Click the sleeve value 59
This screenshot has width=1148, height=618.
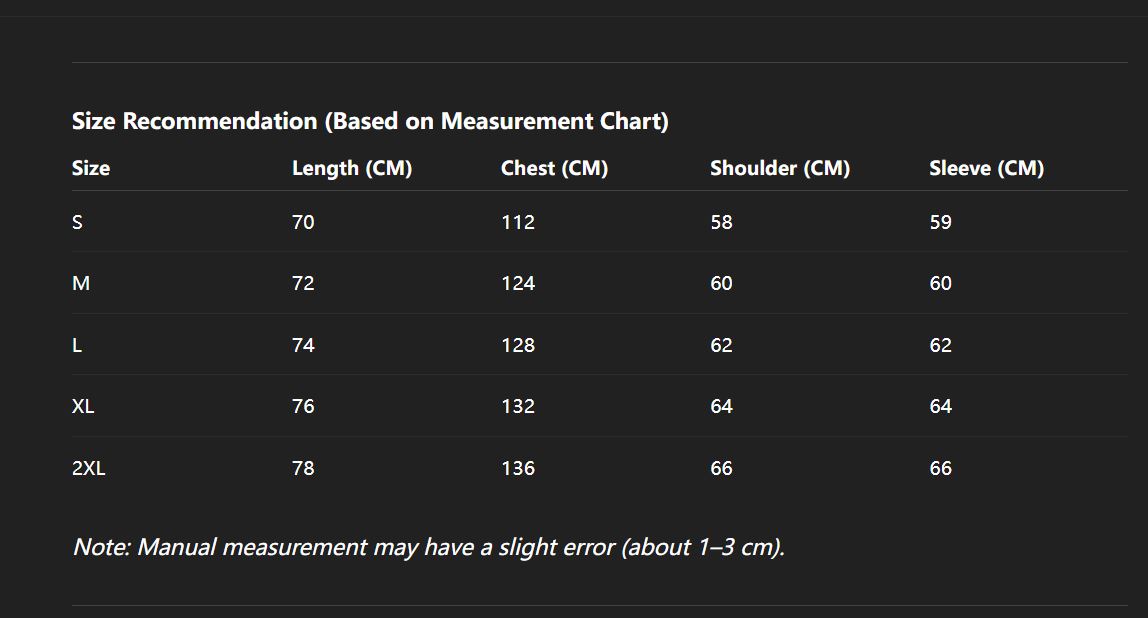[x=940, y=222]
